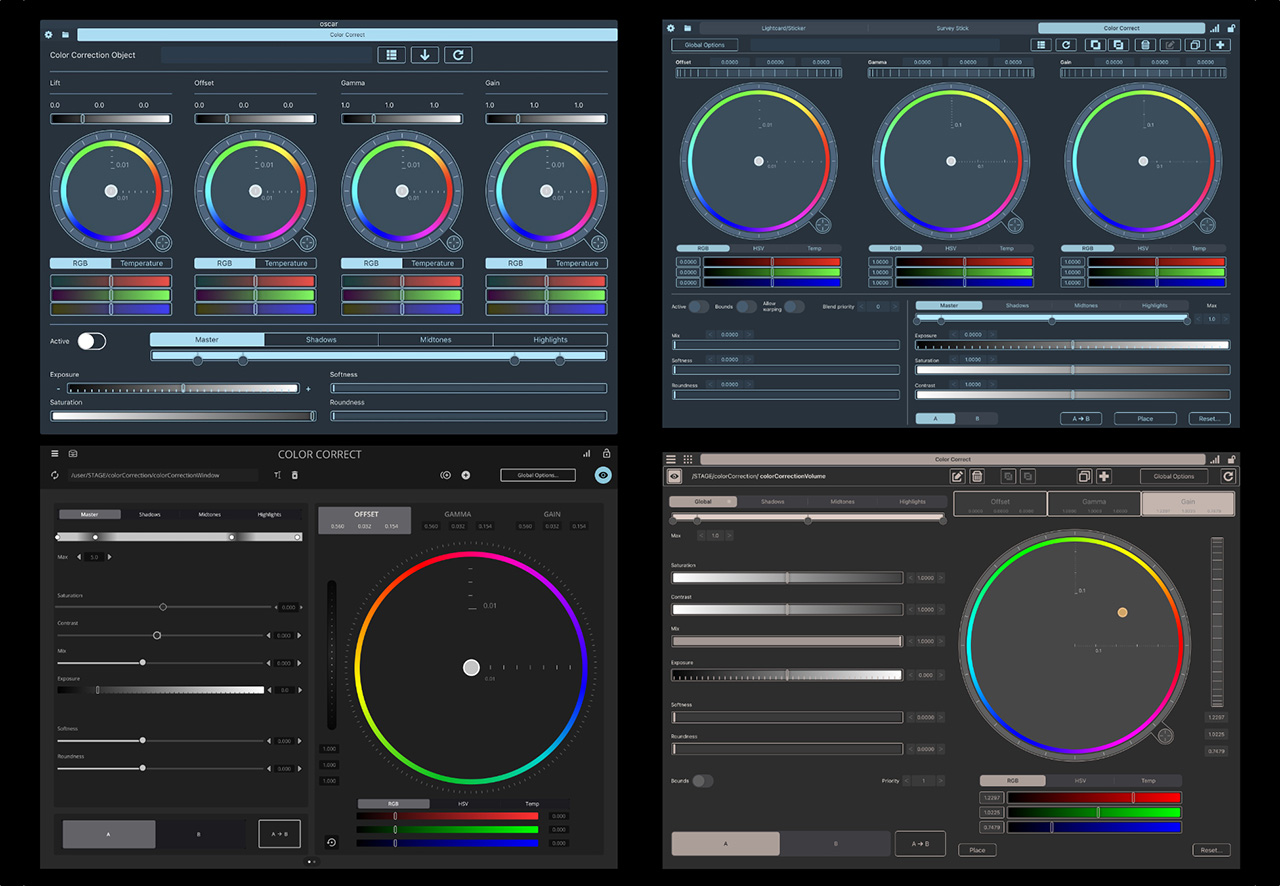The width and height of the screenshot is (1280, 886).
Task: Open the hamburger menu in bottom-left panel
Action: click(54, 453)
